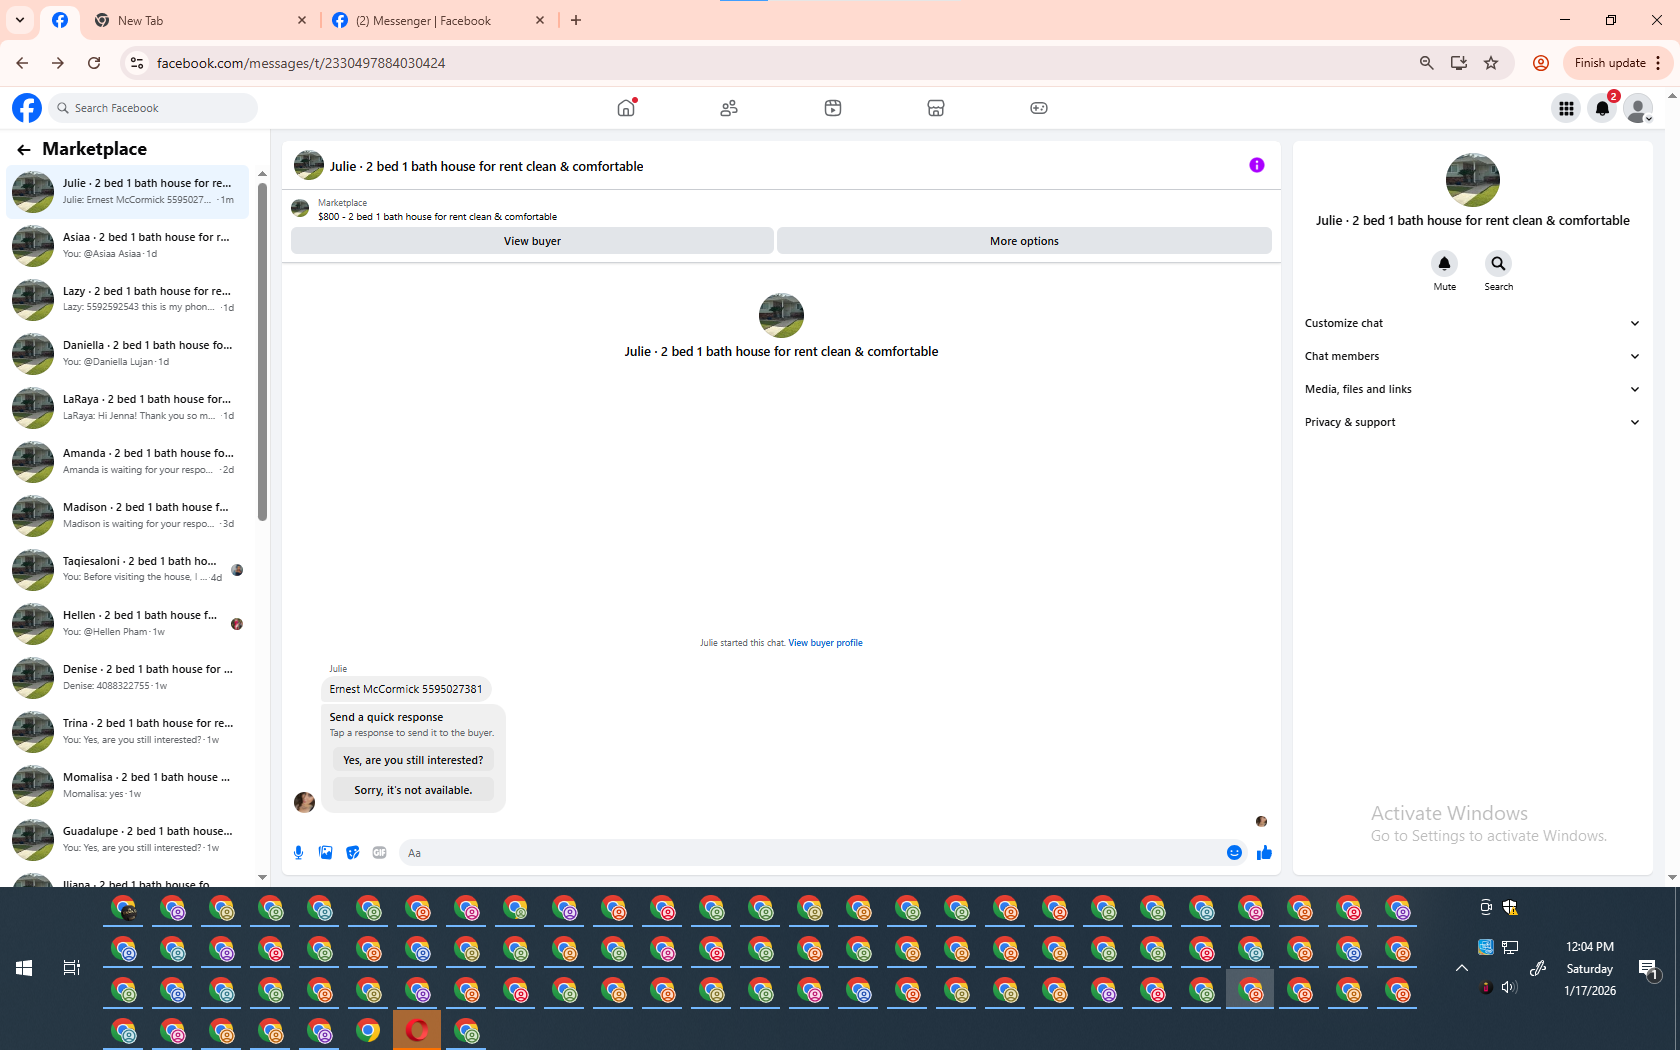
Task: Open the emoji picker
Action: click(1234, 853)
